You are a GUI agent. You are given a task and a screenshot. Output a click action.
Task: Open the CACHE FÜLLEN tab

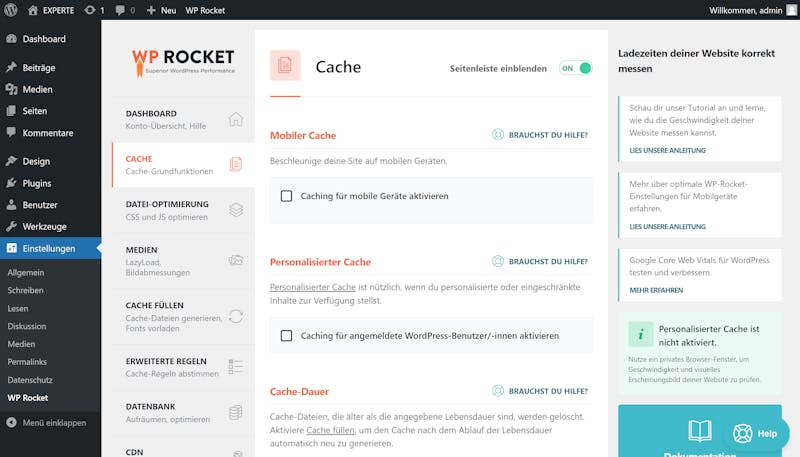coord(183,316)
